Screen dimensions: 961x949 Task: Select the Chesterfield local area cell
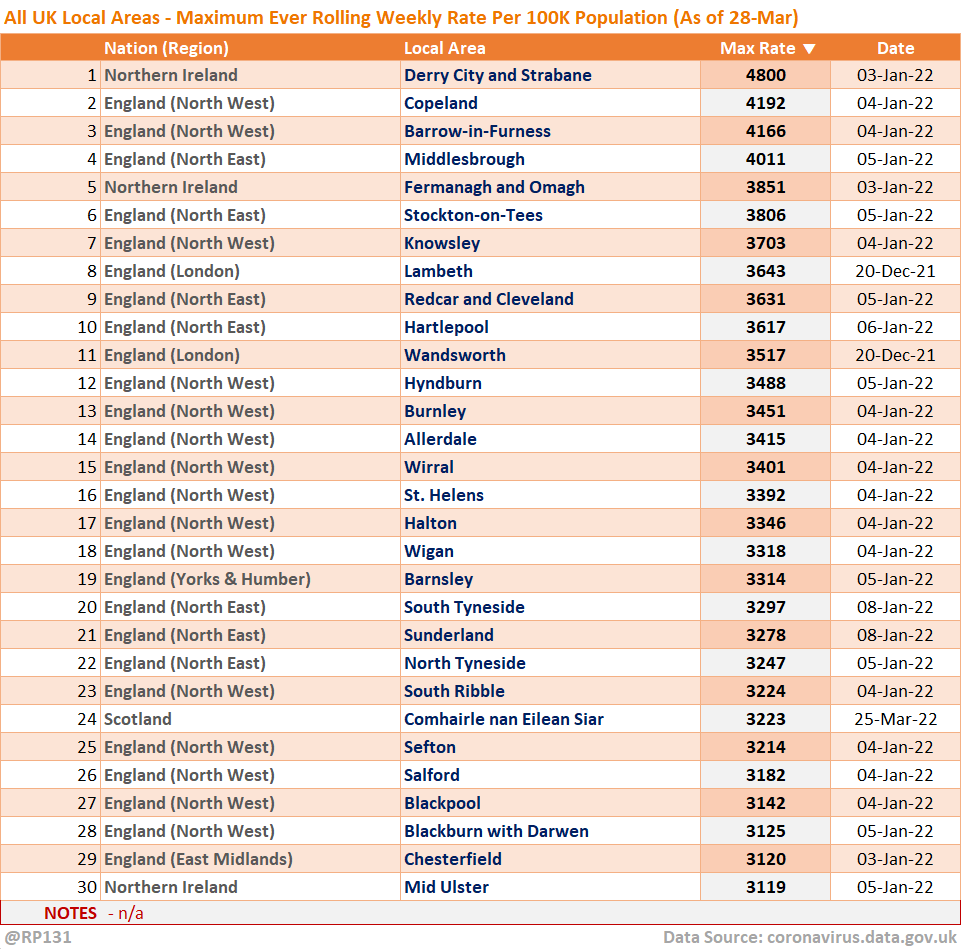click(x=453, y=859)
